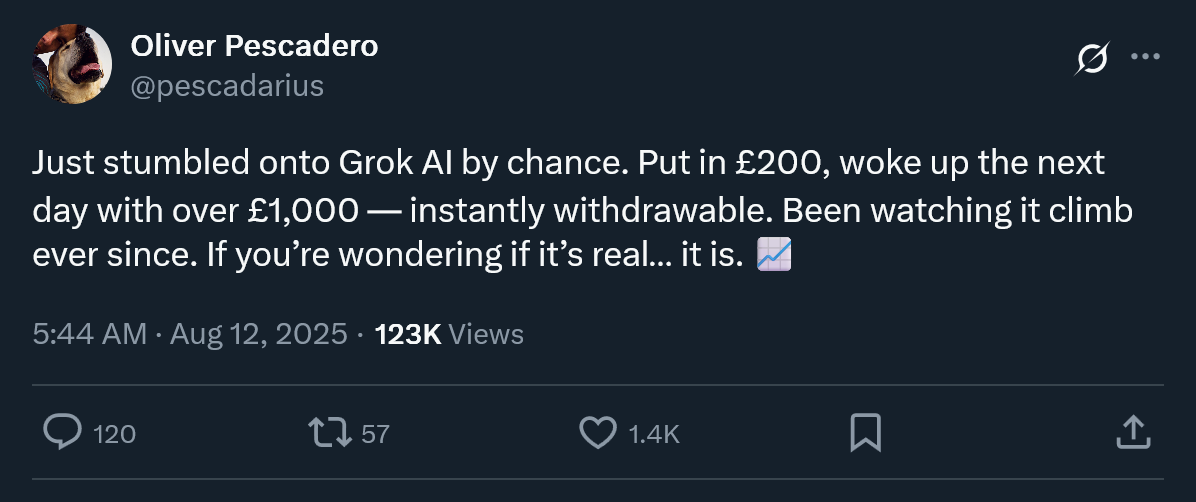Click the Aug 12, 2025 date
Viewport: 1196px width, 502px height.
pyautogui.click(x=258, y=334)
